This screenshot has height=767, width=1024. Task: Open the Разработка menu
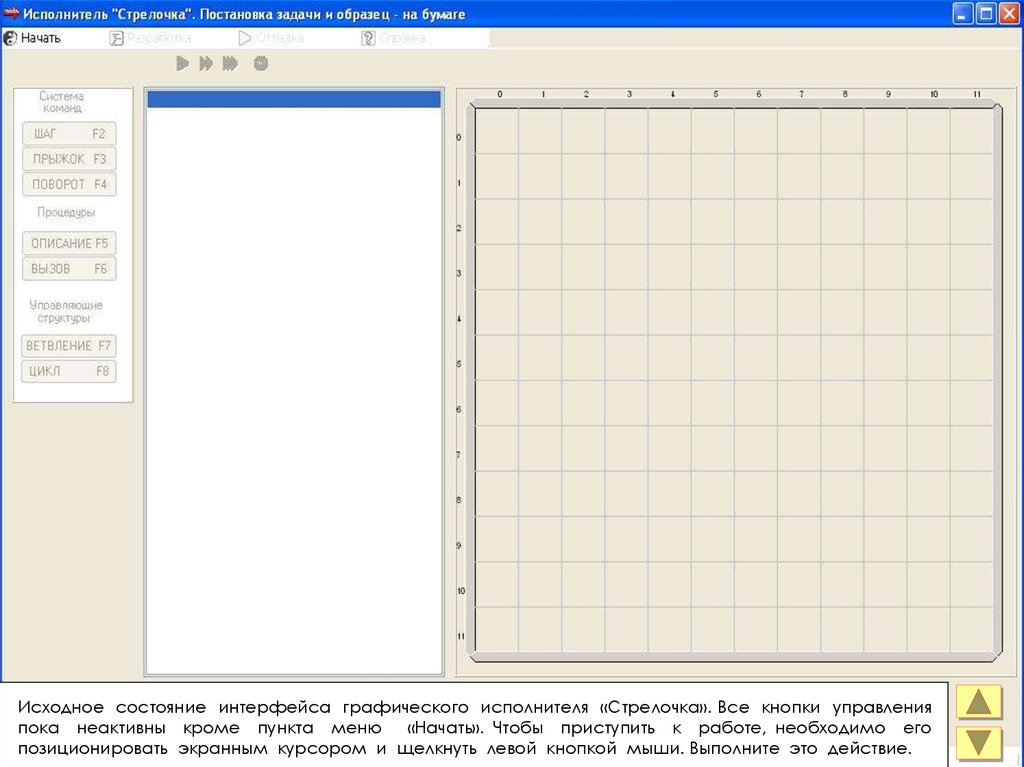tap(150, 38)
